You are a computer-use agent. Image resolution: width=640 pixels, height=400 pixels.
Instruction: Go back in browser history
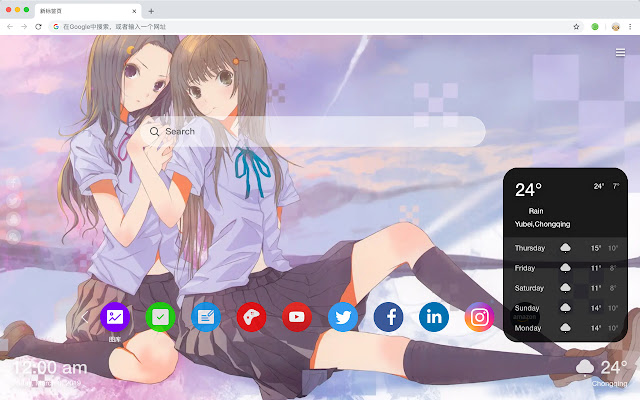[10, 27]
